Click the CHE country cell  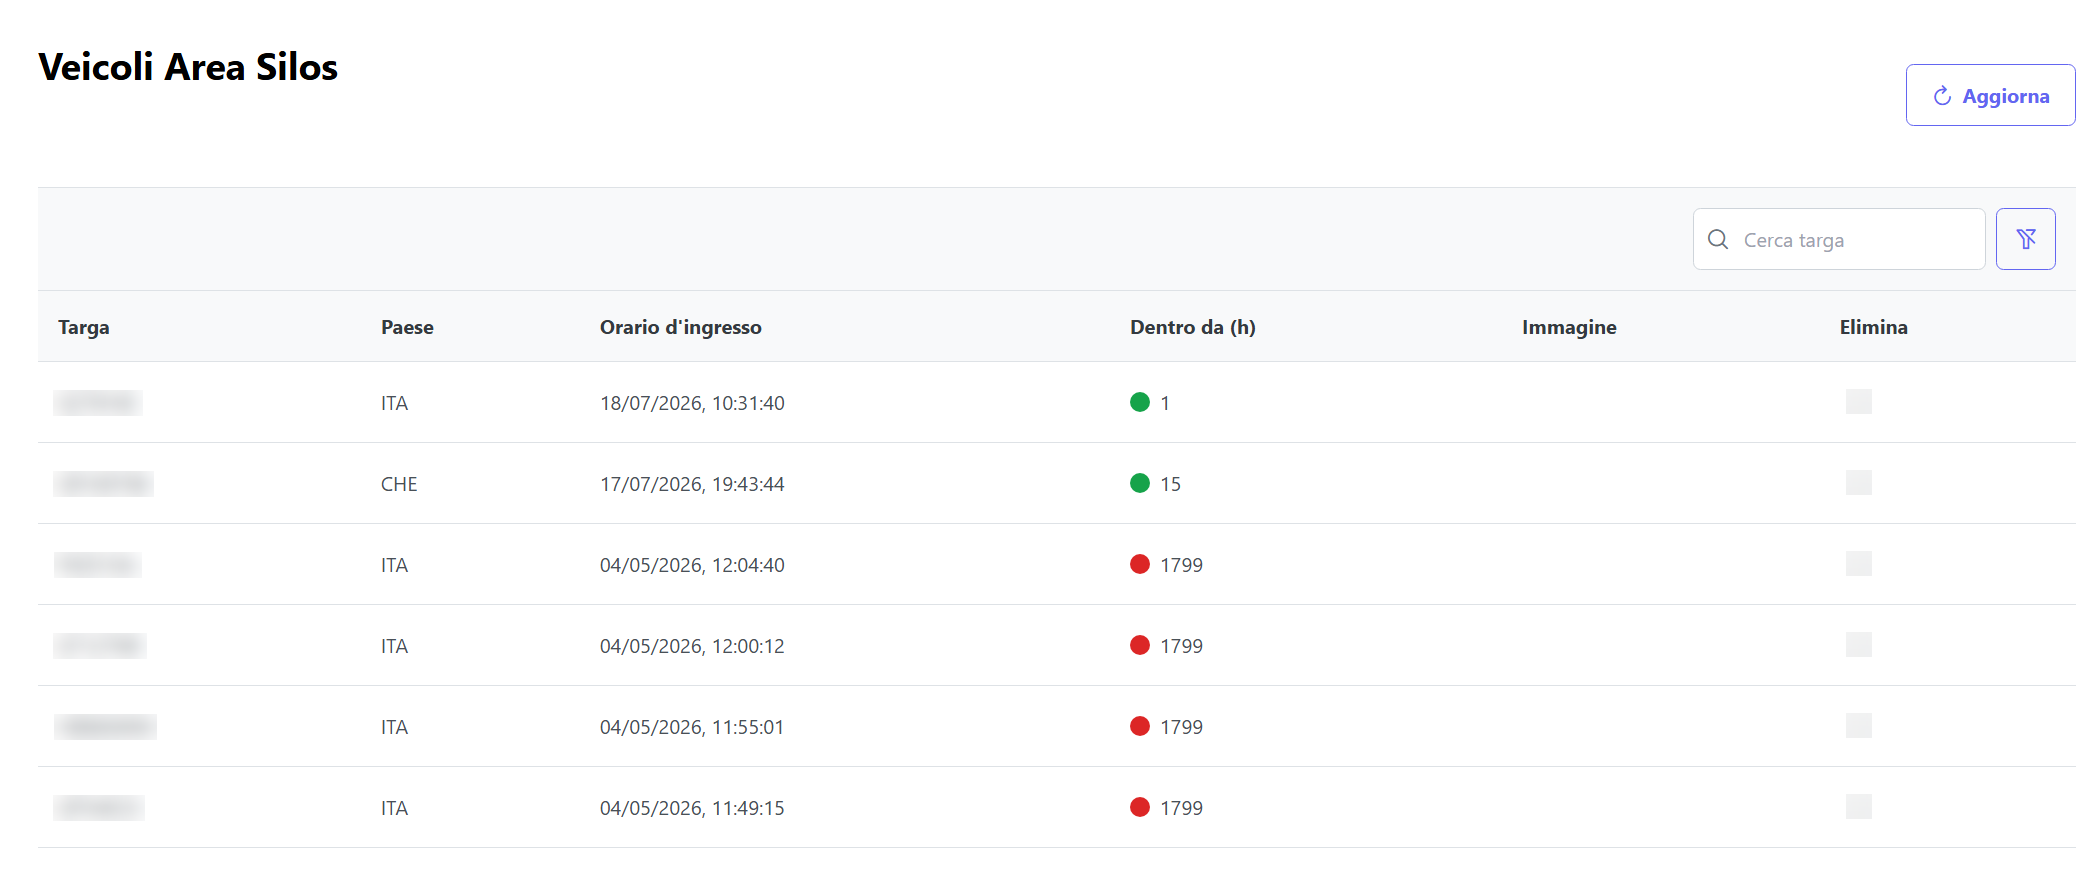[x=399, y=484]
